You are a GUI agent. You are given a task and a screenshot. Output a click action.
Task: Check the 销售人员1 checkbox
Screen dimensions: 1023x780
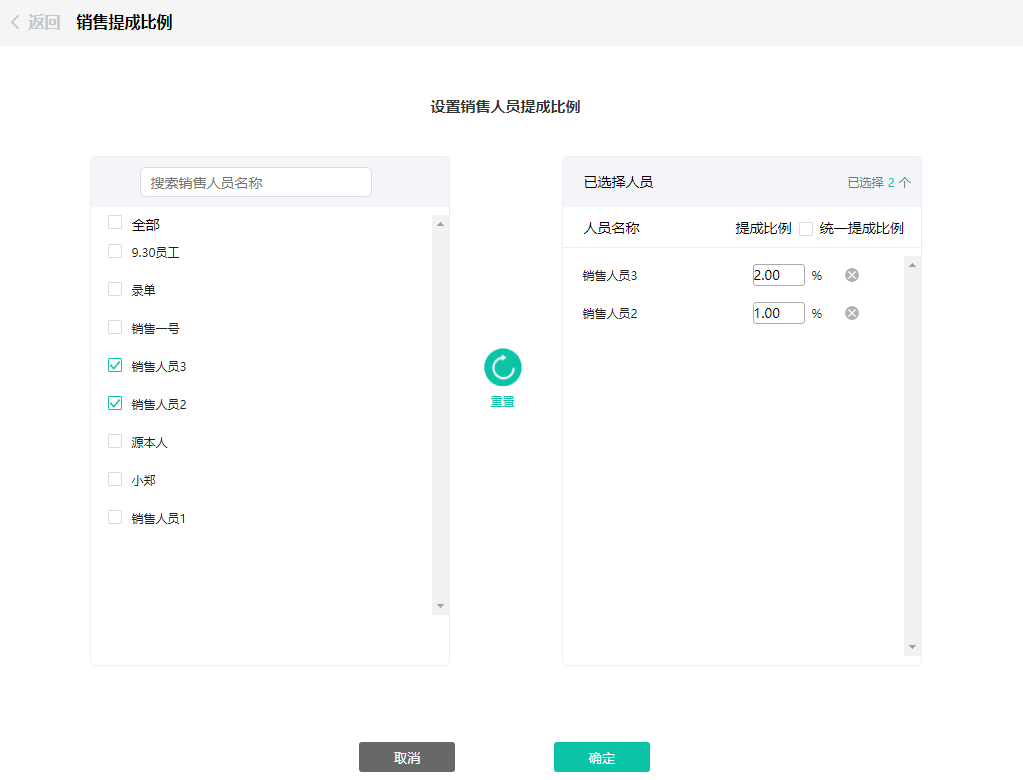coord(114,517)
